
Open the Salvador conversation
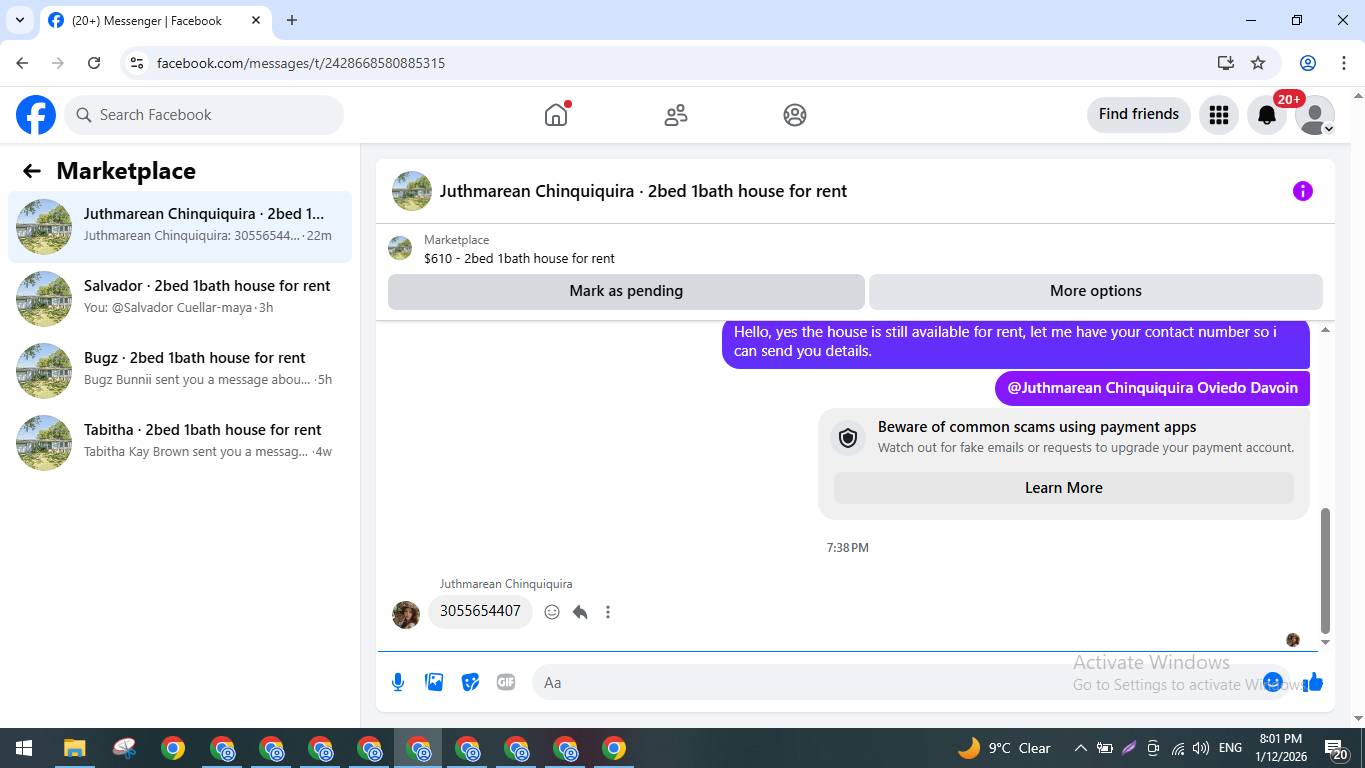(x=180, y=299)
